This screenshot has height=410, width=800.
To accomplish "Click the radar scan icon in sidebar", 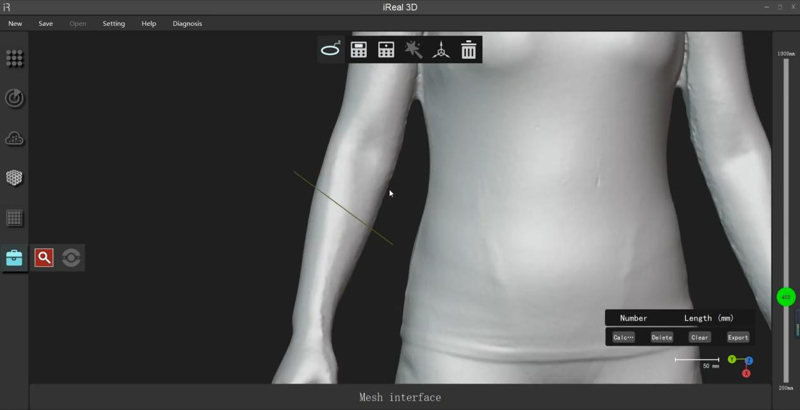I will [x=15, y=98].
